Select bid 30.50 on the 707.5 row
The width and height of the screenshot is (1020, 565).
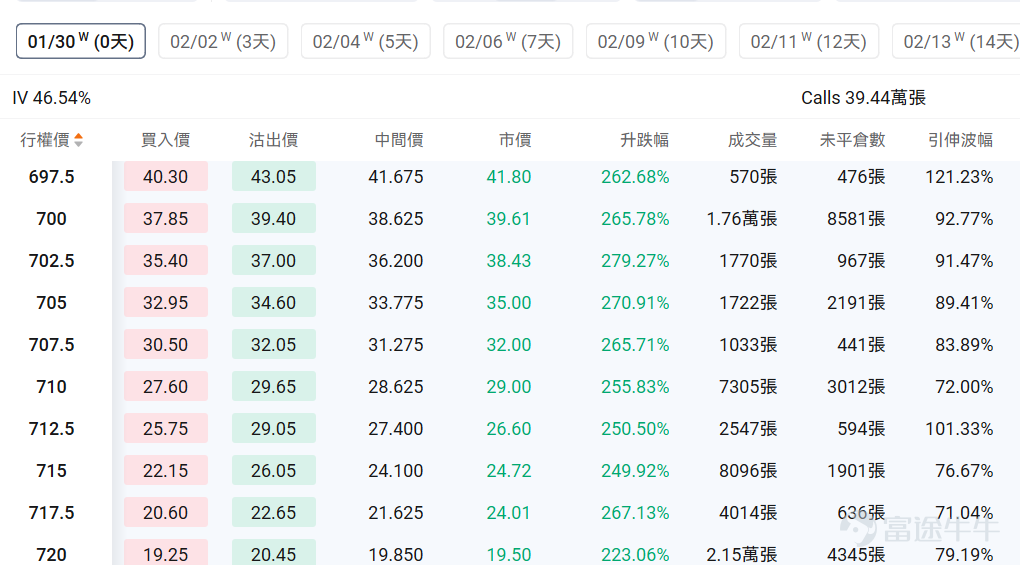pos(166,344)
